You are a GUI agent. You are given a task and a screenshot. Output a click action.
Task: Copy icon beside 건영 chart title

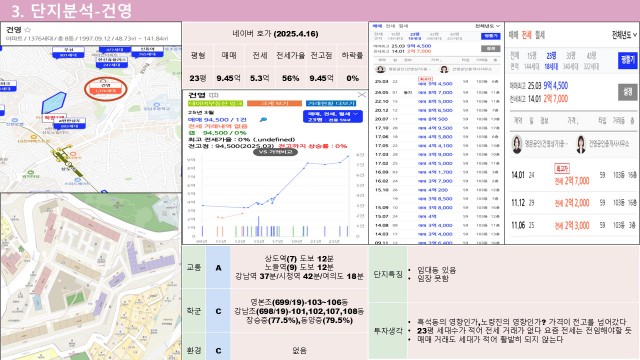[x=214, y=95]
